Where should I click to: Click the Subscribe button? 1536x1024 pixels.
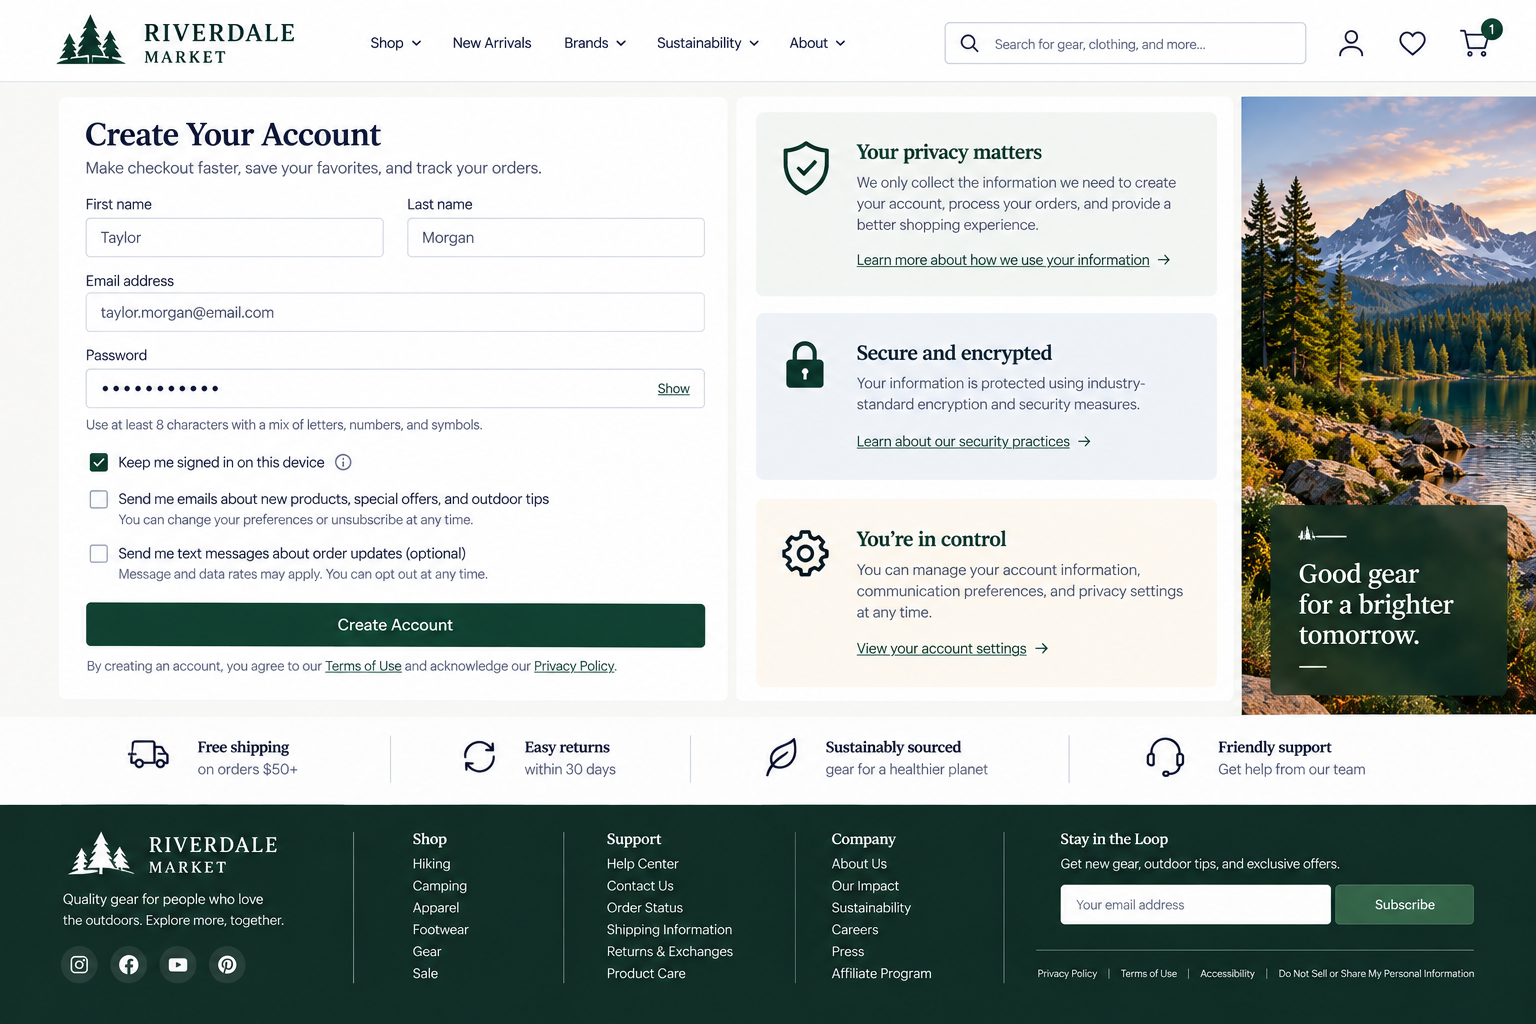[1404, 905]
